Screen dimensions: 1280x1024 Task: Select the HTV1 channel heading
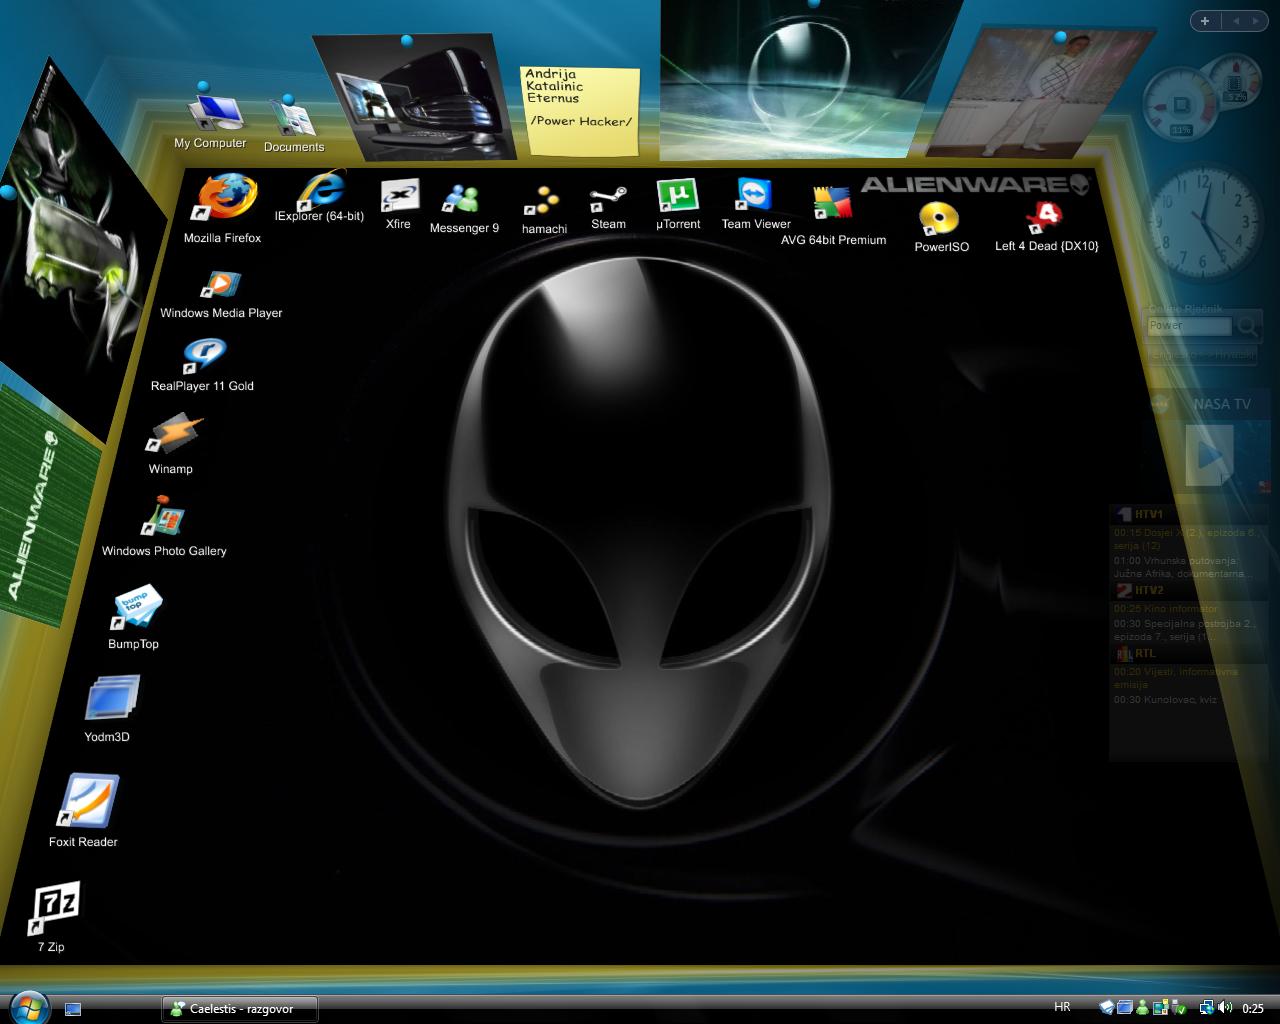pos(1149,514)
